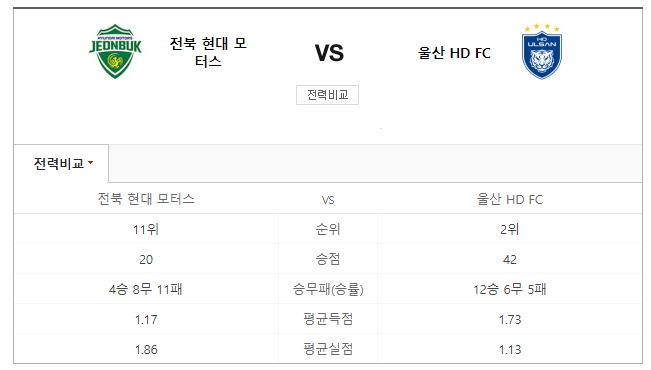Click the Jeonbuk Hyundai Motors team crest
Image resolution: width=651 pixels, height=370 pixels.
point(115,51)
